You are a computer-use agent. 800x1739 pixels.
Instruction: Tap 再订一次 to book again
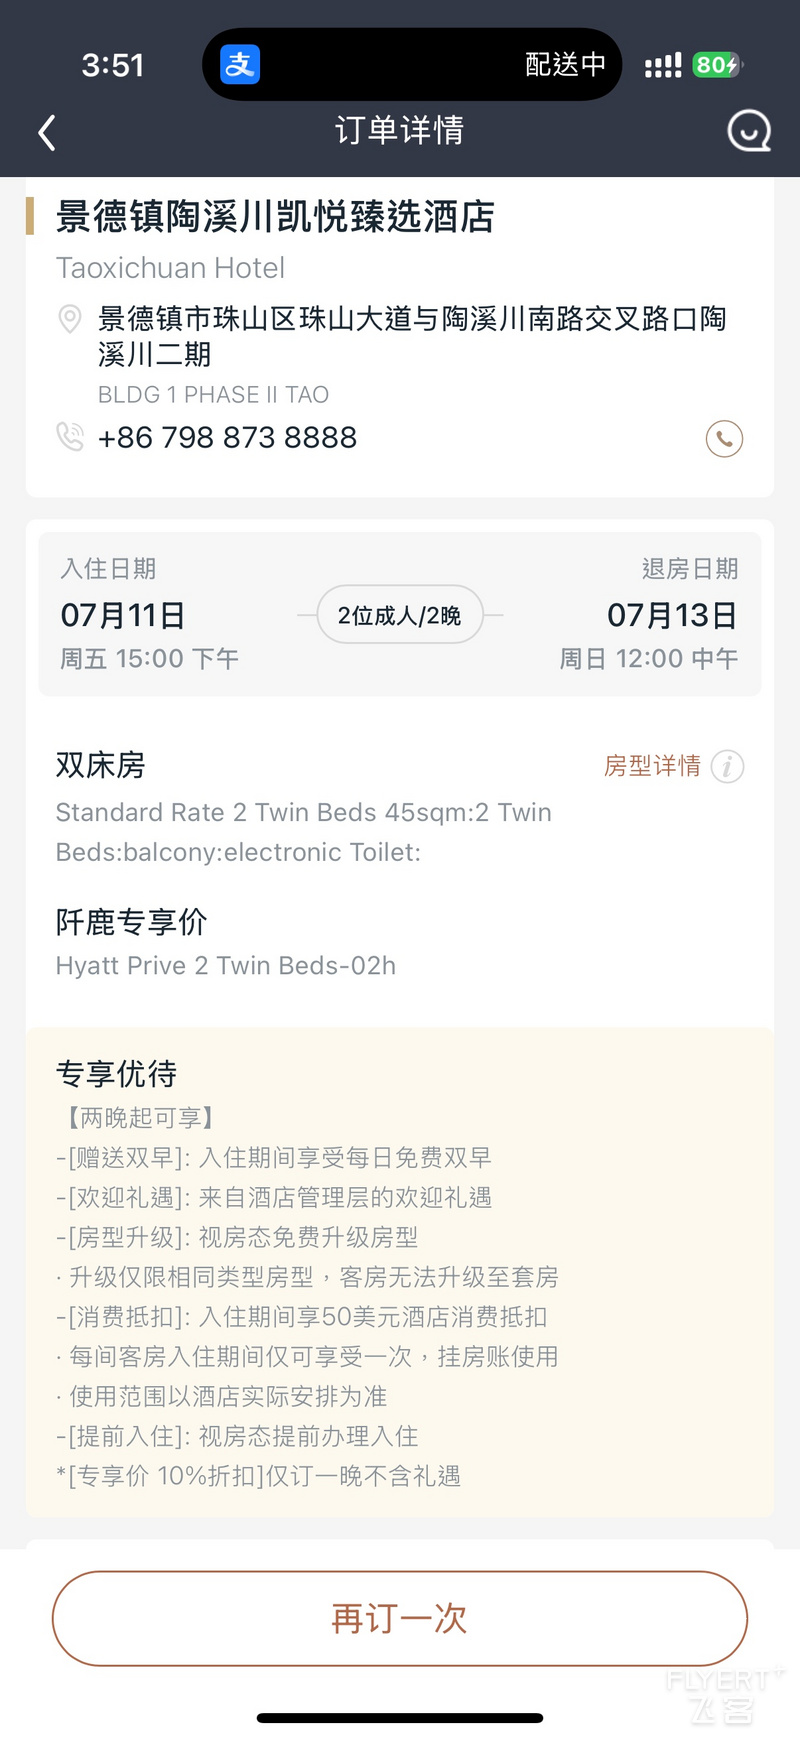click(x=400, y=1618)
